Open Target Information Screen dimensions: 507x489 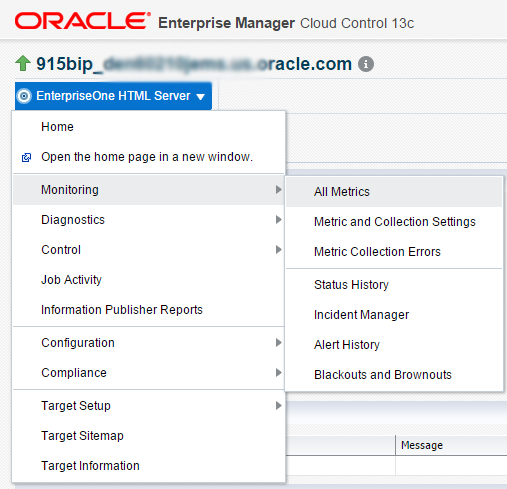tap(149, 466)
